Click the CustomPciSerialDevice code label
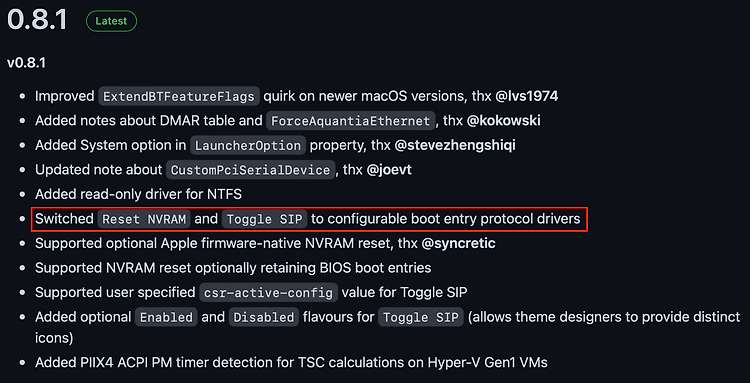Screen dimensions: 750x383 click(x=251, y=170)
